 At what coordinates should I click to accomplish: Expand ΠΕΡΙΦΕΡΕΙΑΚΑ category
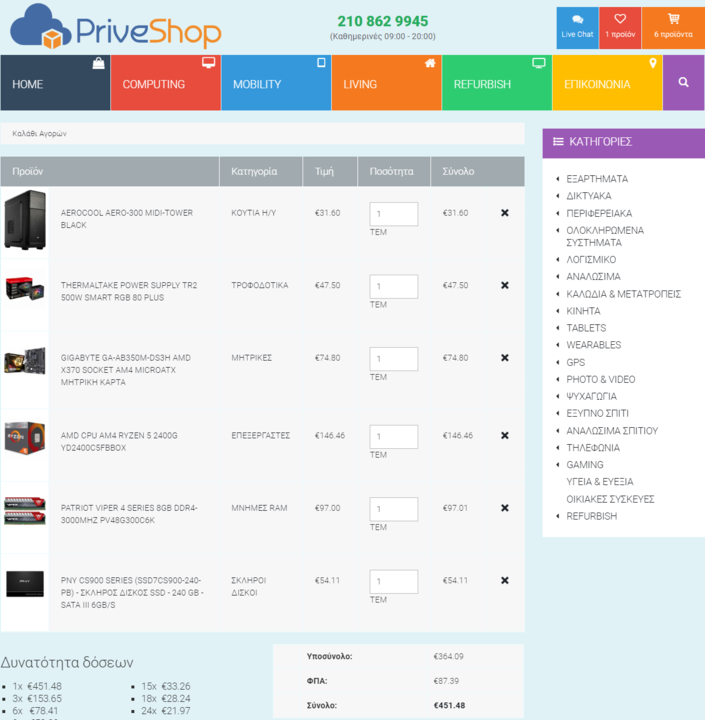pos(599,214)
